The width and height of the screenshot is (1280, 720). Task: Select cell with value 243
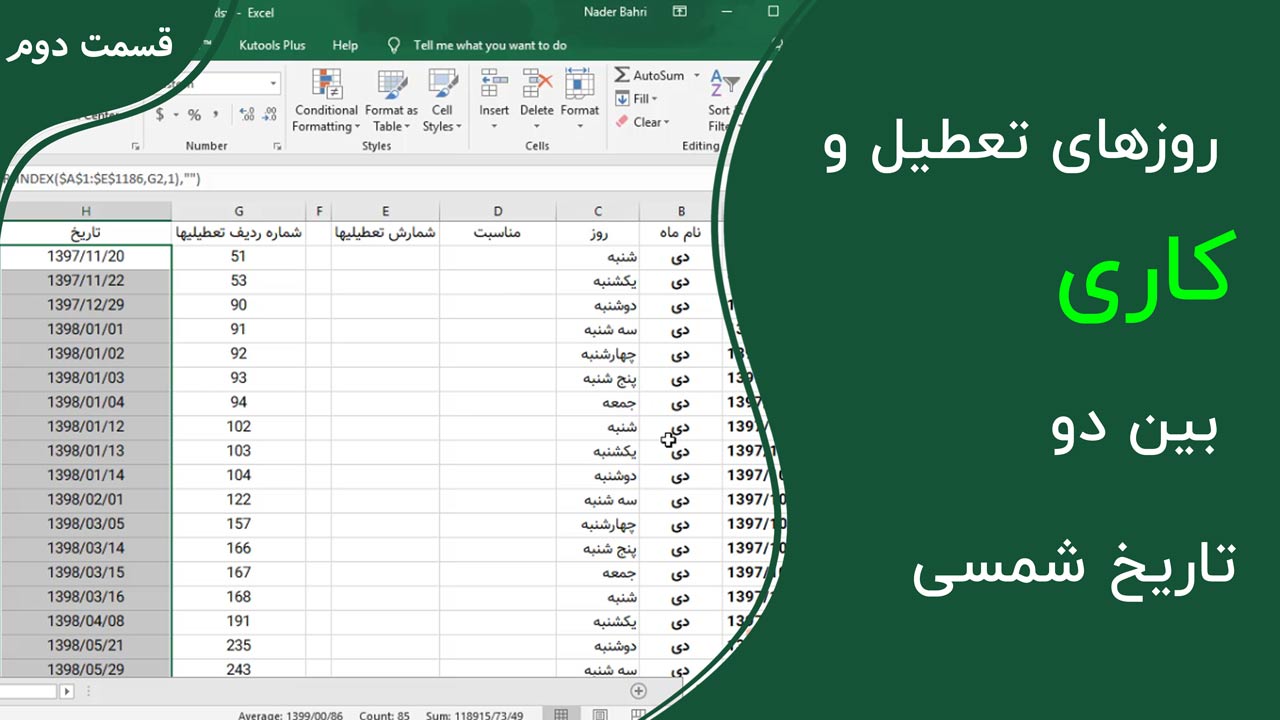click(238, 669)
